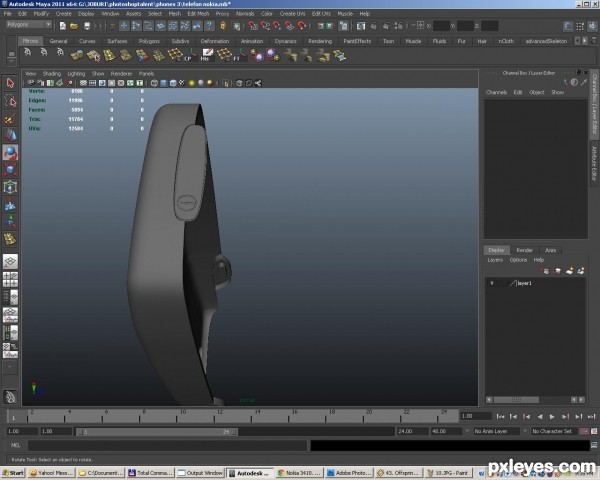This screenshot has width=600, height=480.
Task: Activate the Universal Manipulator tool
Action: (x=10, y=187)
